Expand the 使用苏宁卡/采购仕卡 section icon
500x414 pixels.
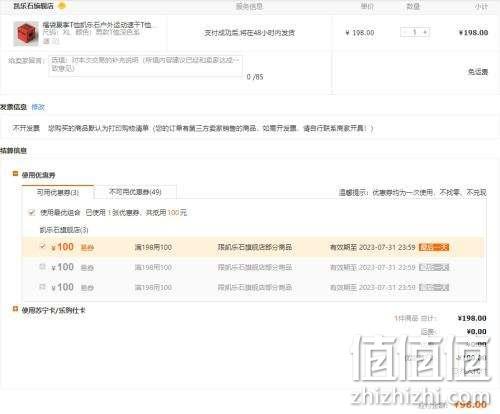coord(15,309)
